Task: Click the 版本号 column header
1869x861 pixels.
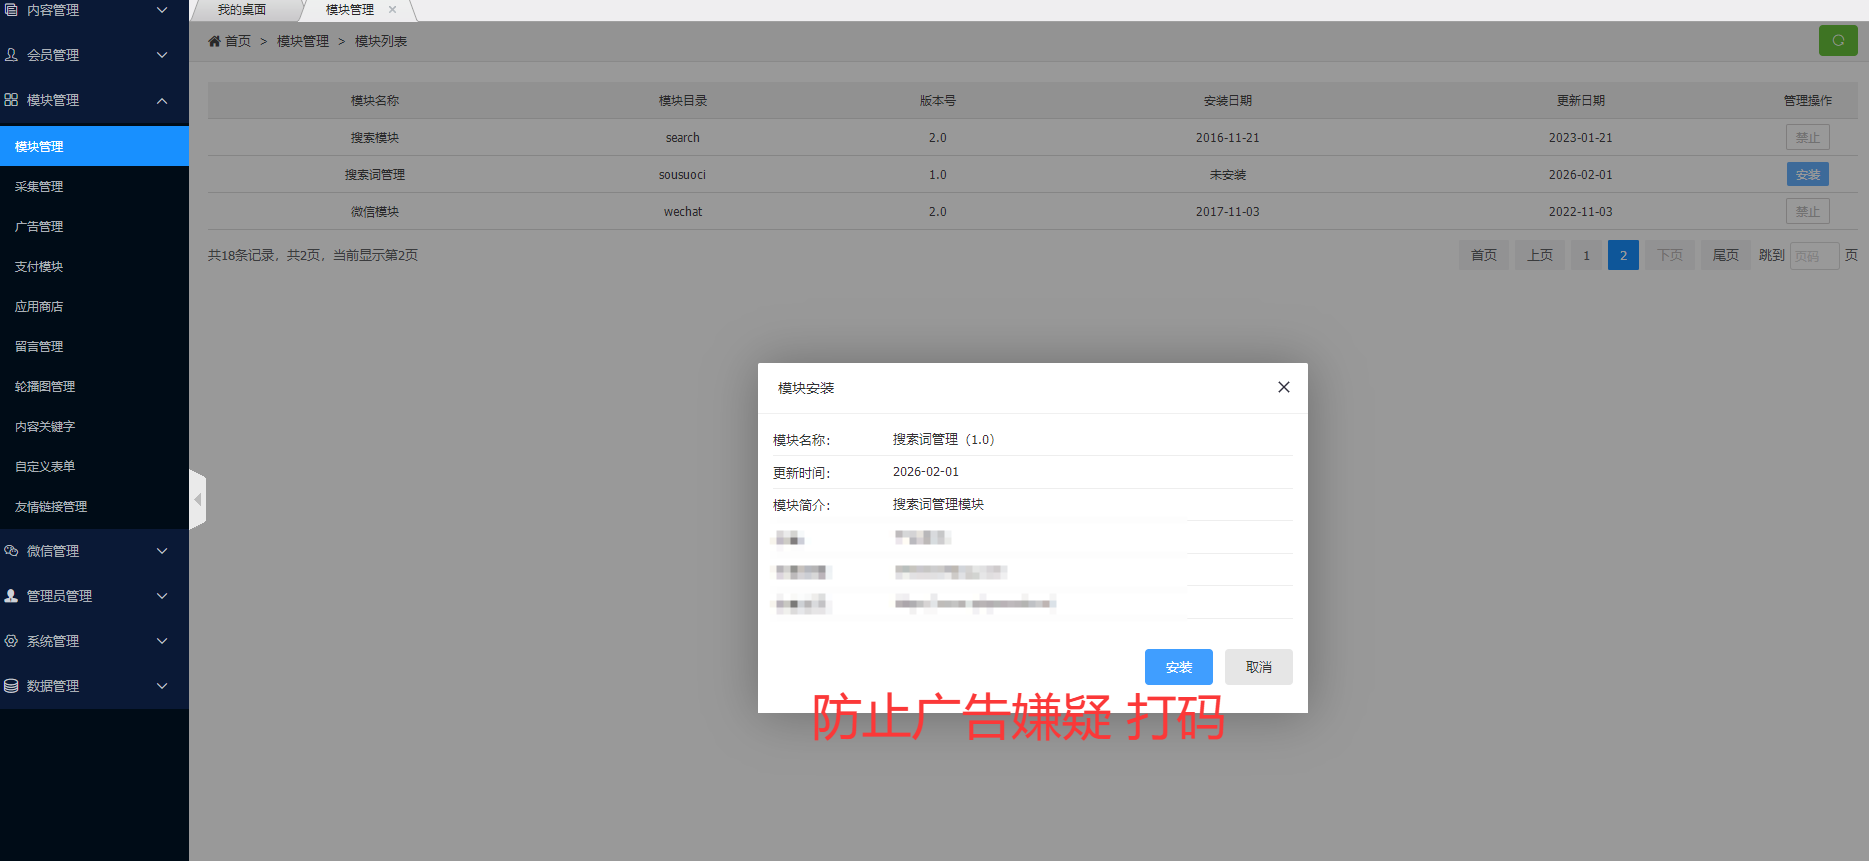Action: pos(938,100)
